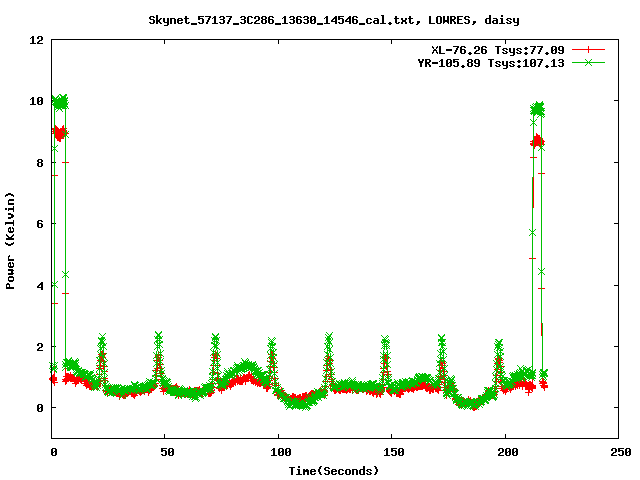Click the red XL legend line sample
640x480 pixels.
point(588,50)
